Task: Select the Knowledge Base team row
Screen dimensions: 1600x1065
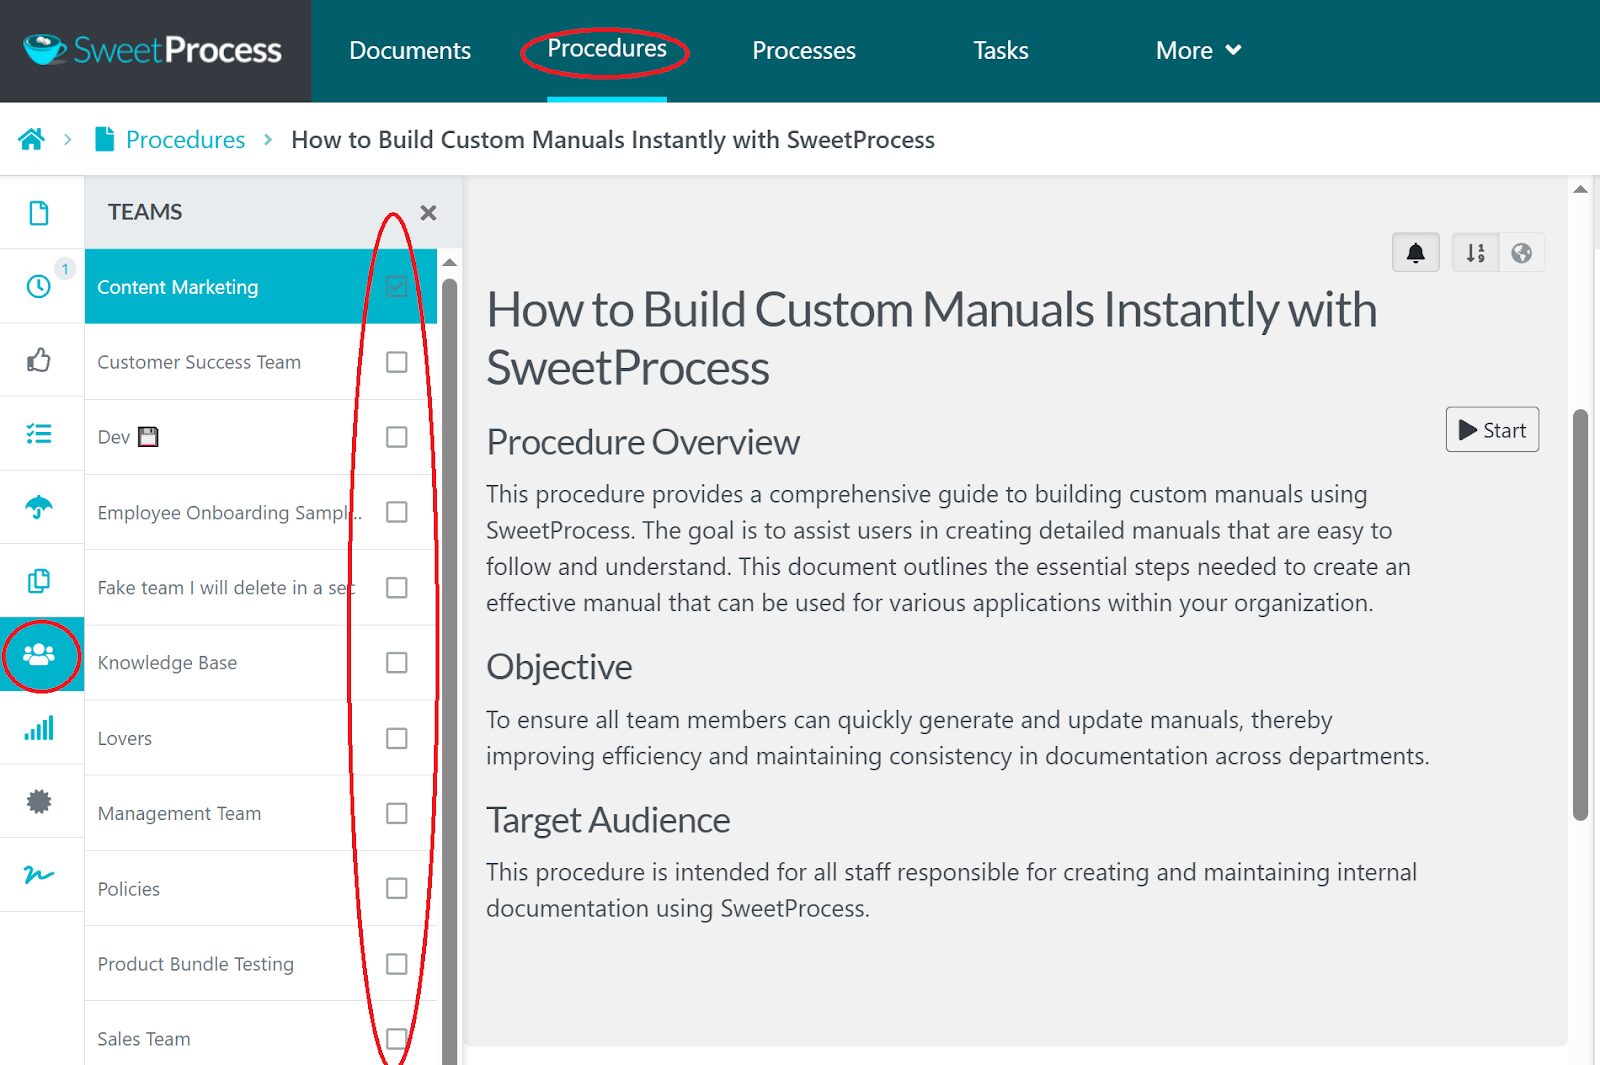Action: point(261,663)
